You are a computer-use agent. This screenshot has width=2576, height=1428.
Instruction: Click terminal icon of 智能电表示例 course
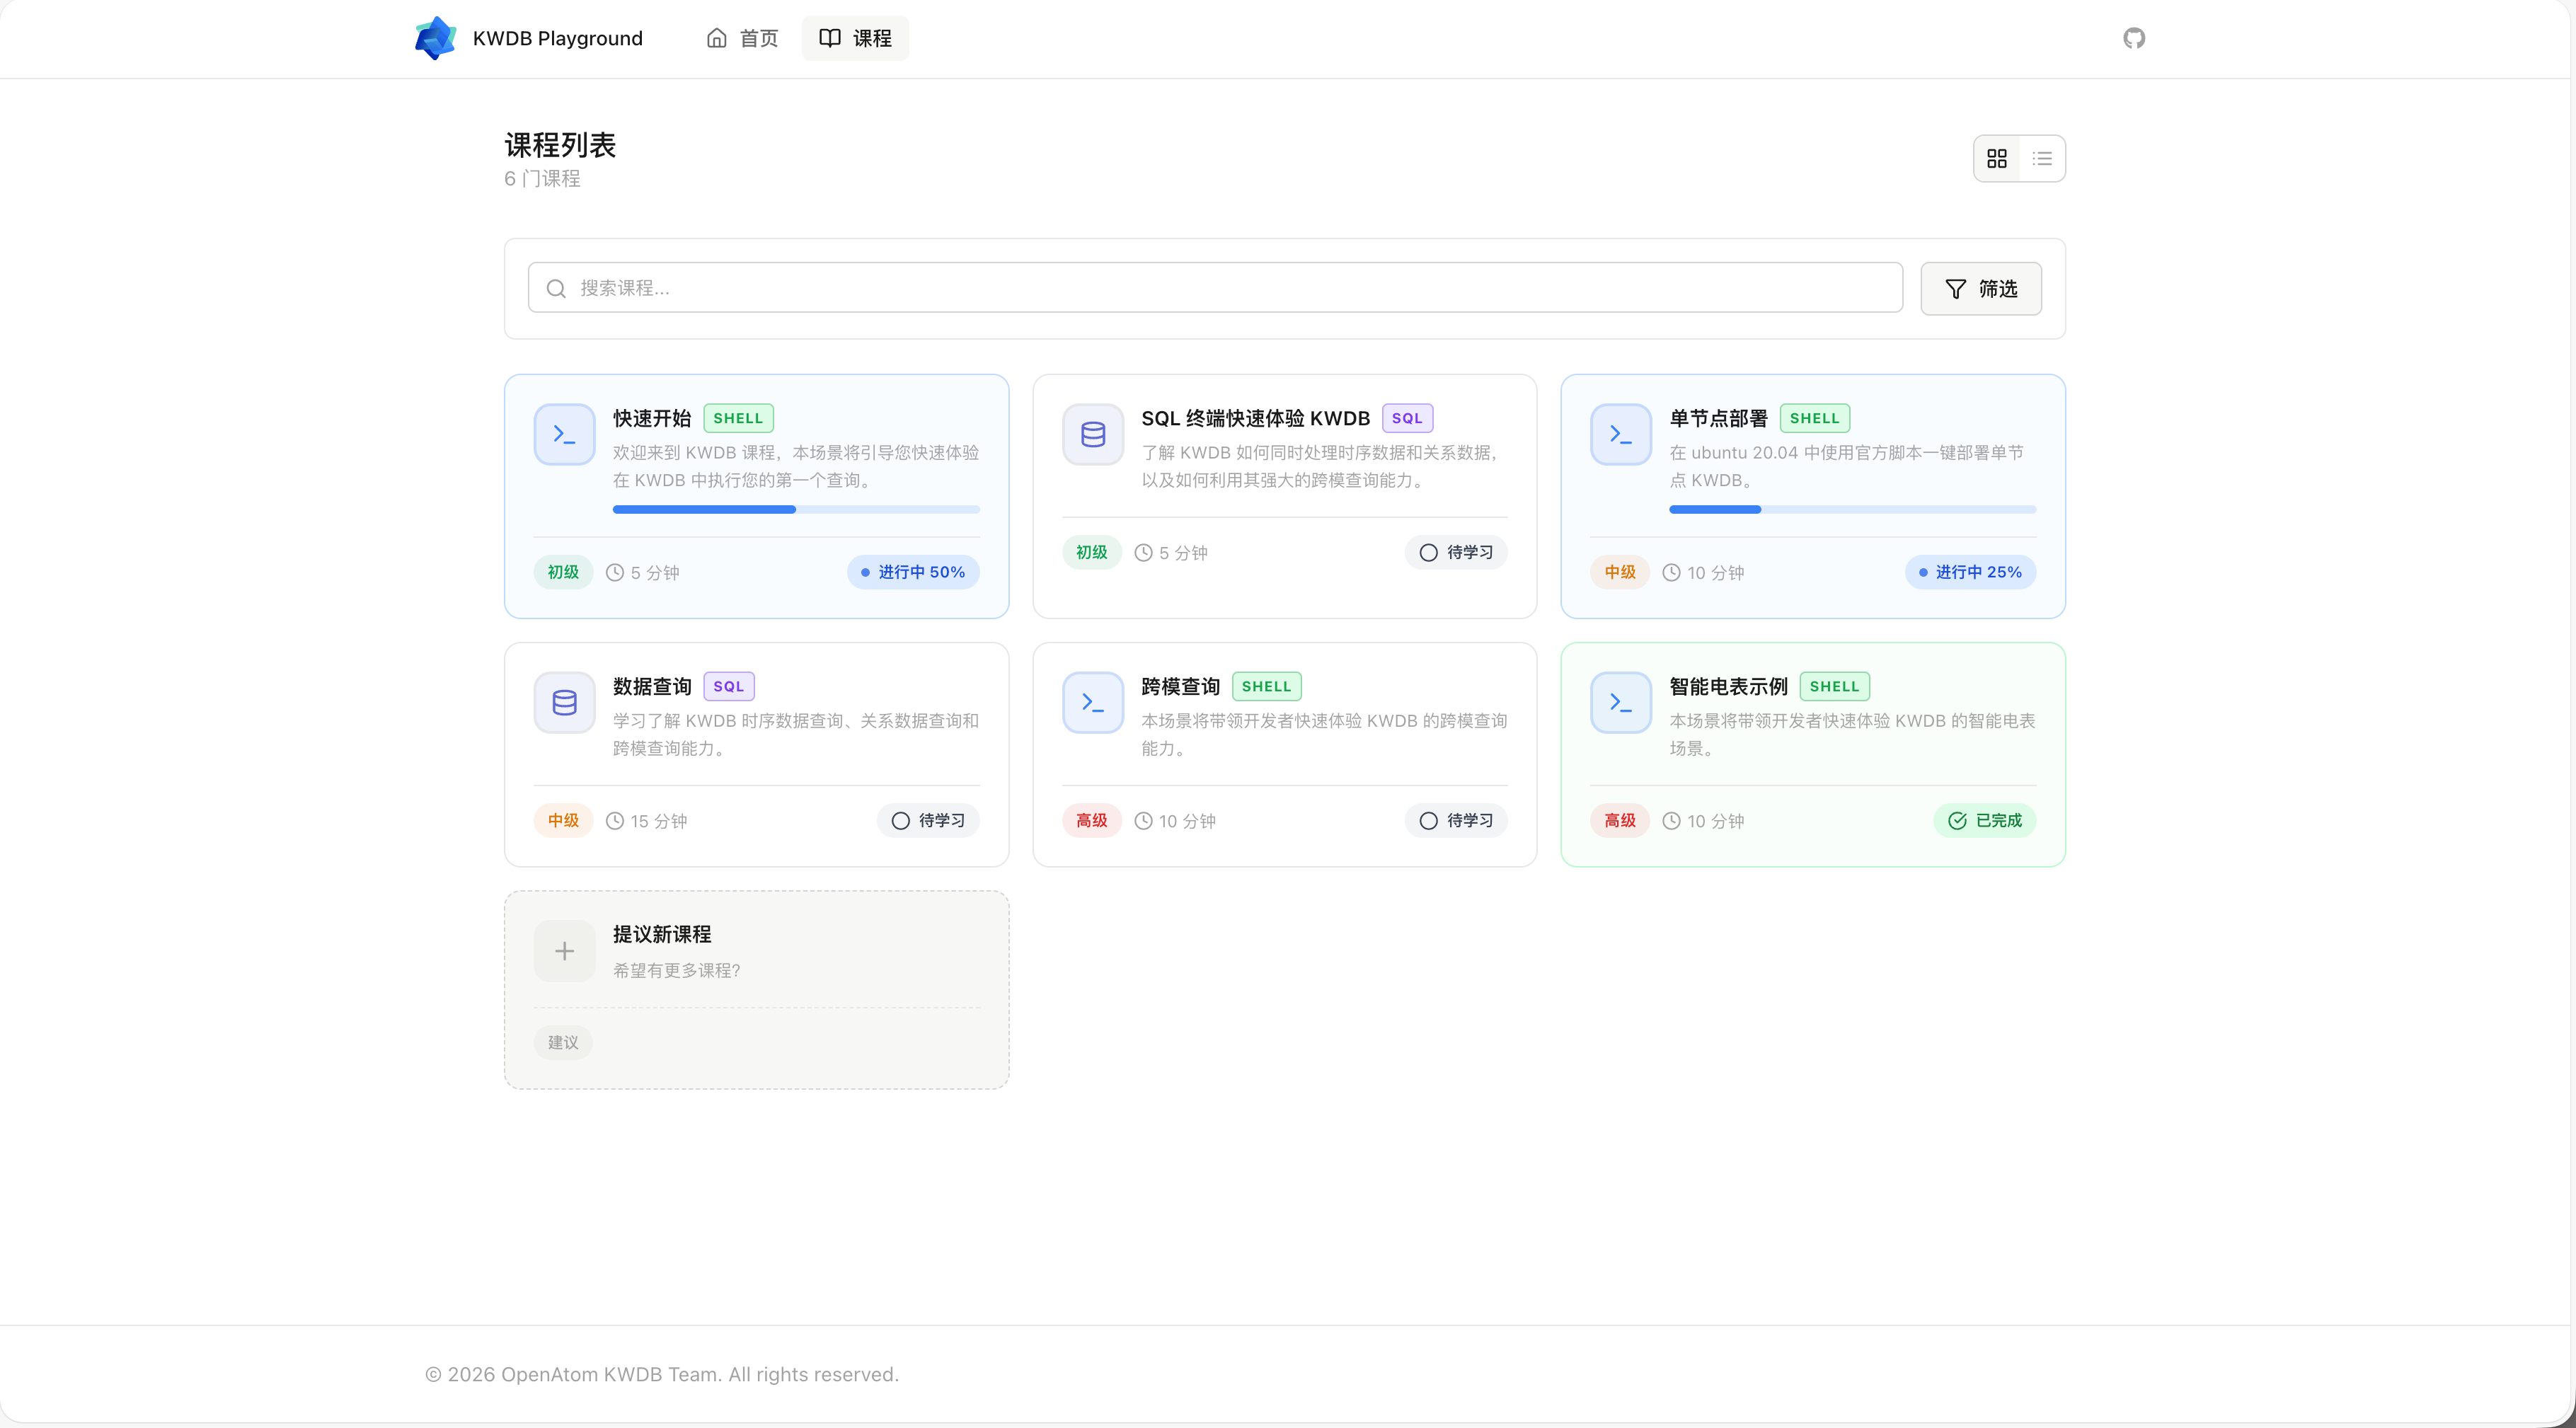click(x=1620, y=702)
